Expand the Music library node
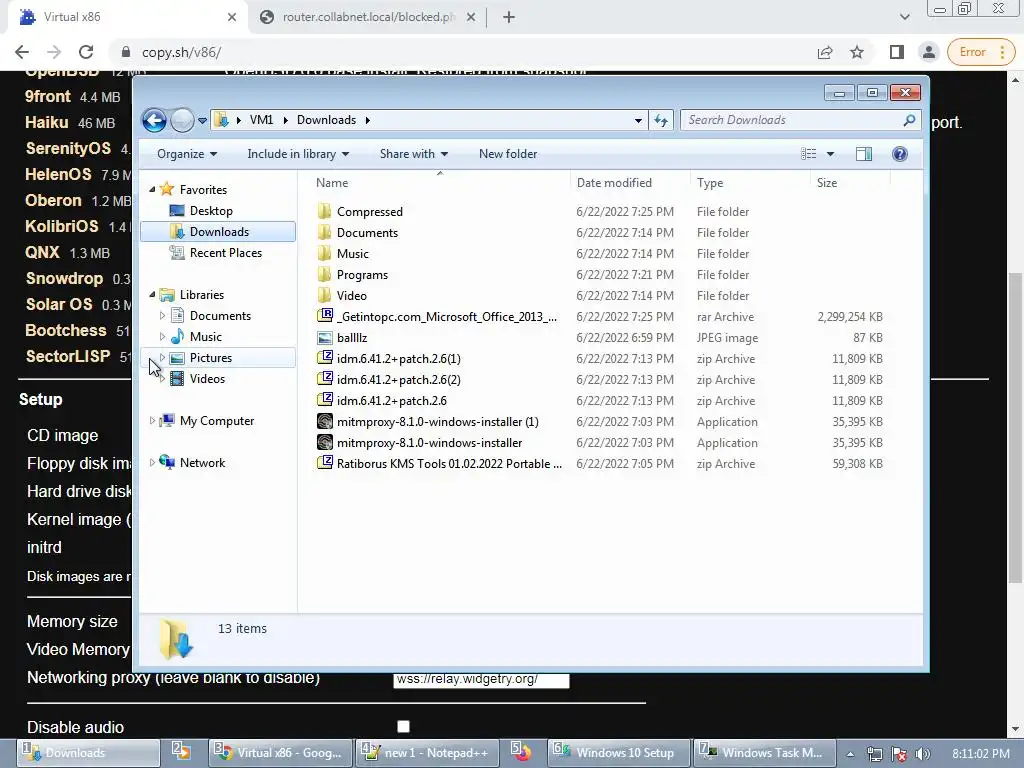 point(162,336)
